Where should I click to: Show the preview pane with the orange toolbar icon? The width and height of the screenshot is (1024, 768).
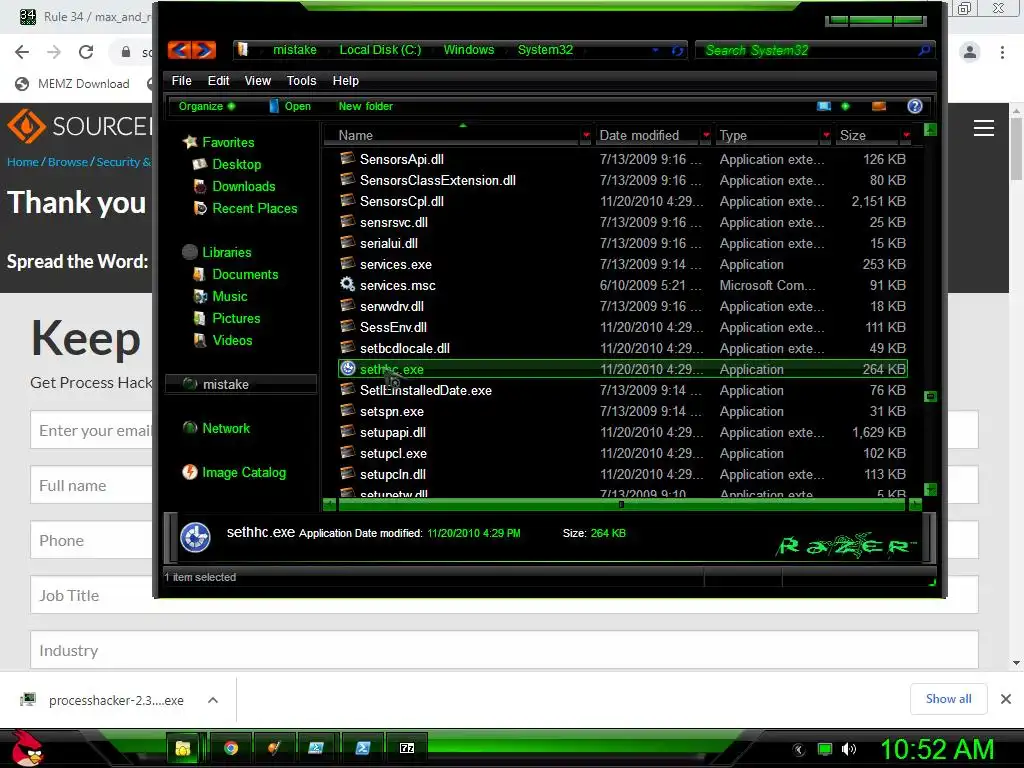(x=879, y=106)
